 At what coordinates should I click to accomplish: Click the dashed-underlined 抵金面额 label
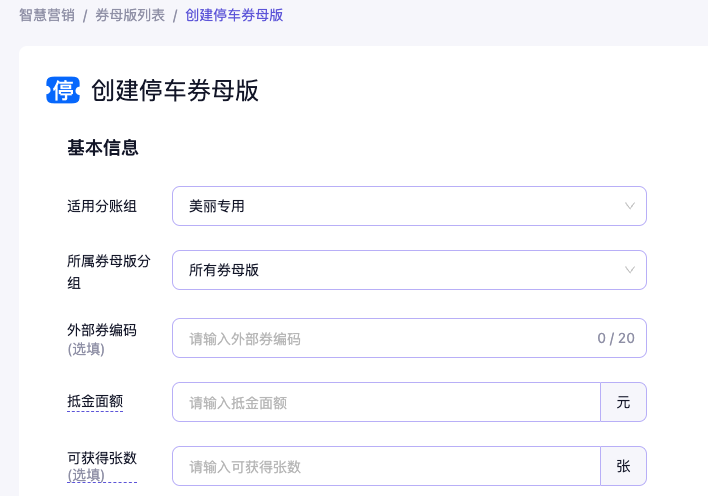tap(95, 401)
